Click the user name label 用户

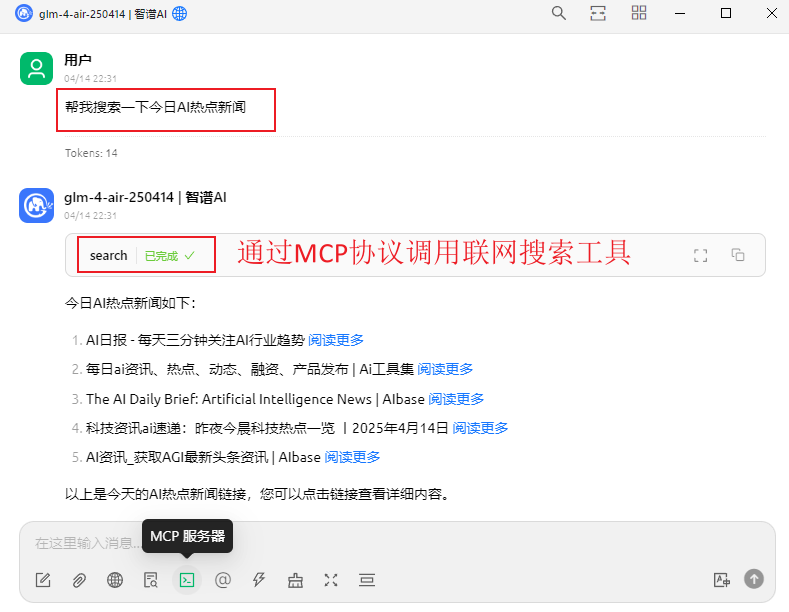pyautogui.click(x=77, y=60)
